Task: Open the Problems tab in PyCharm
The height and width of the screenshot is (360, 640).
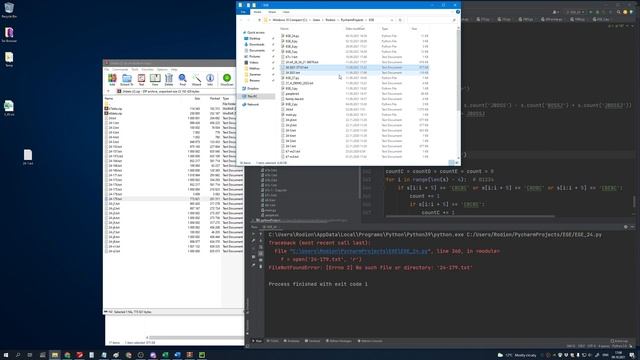Action: [291, 341]
